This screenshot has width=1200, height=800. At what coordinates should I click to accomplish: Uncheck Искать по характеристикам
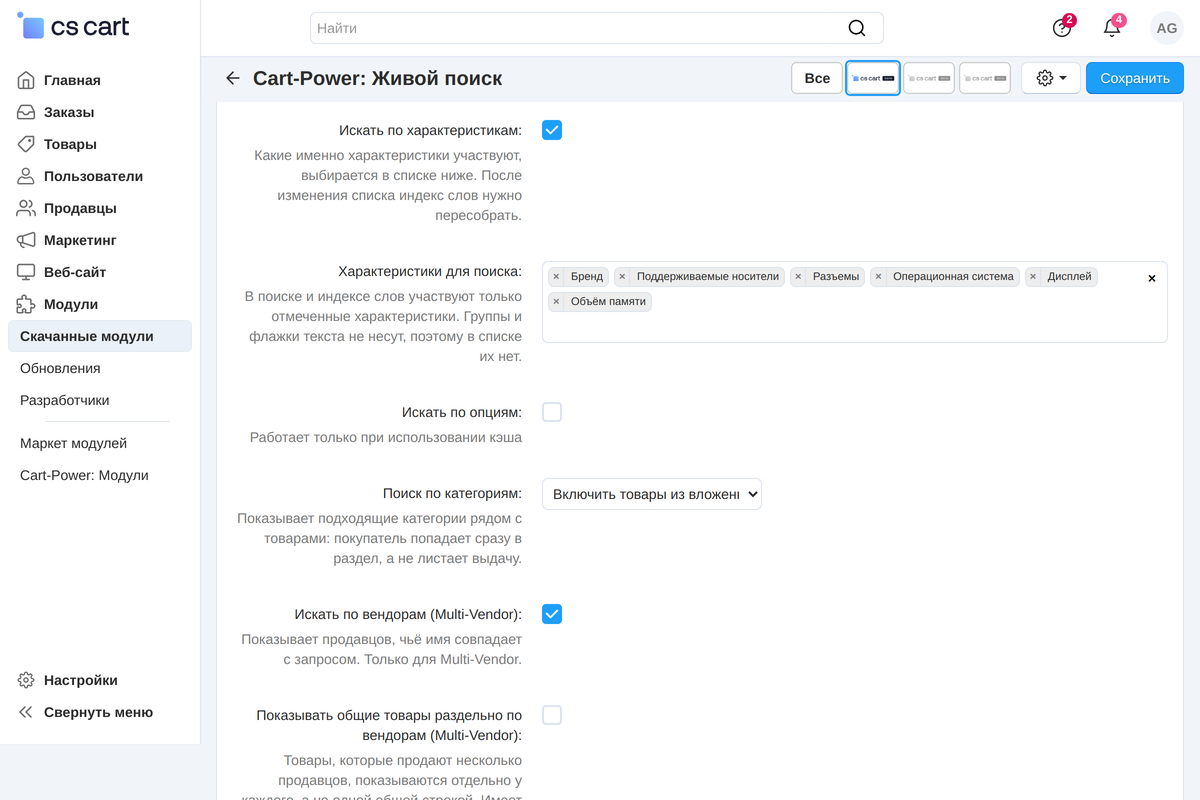point(552,130)
